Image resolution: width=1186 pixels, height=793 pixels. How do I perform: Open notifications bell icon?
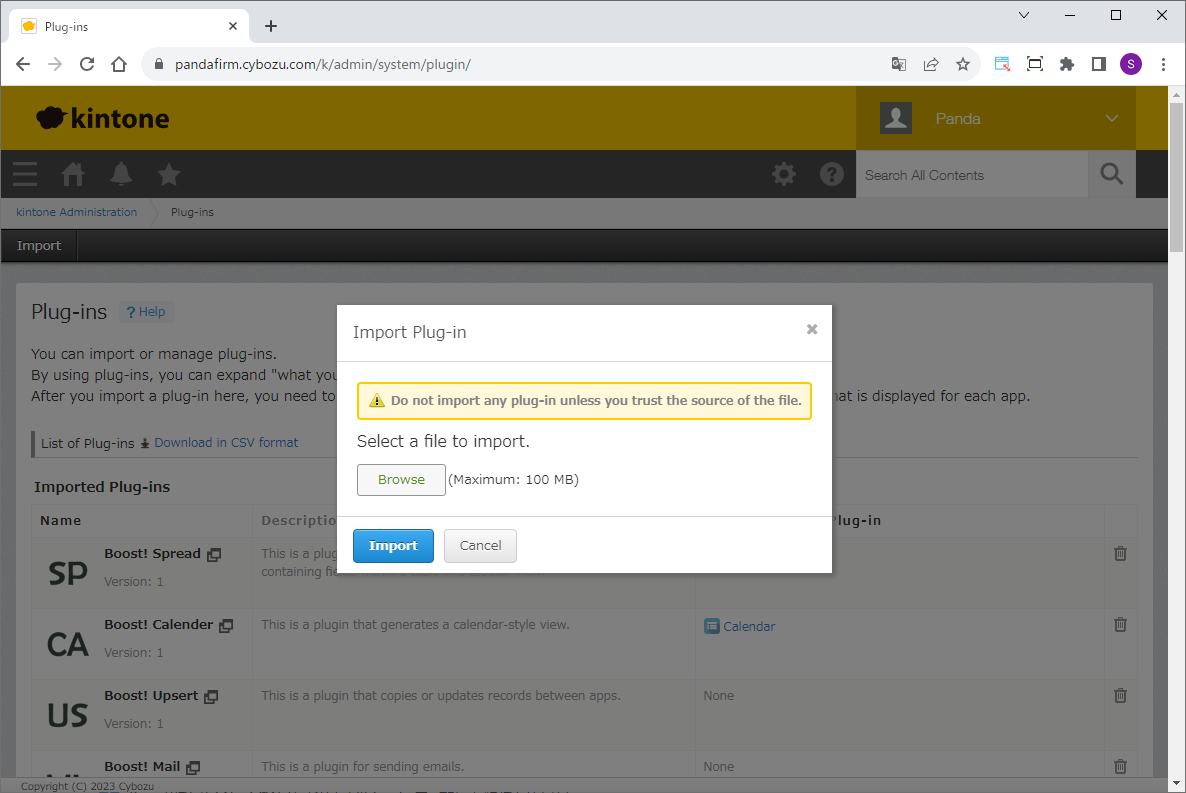(121, 174)
